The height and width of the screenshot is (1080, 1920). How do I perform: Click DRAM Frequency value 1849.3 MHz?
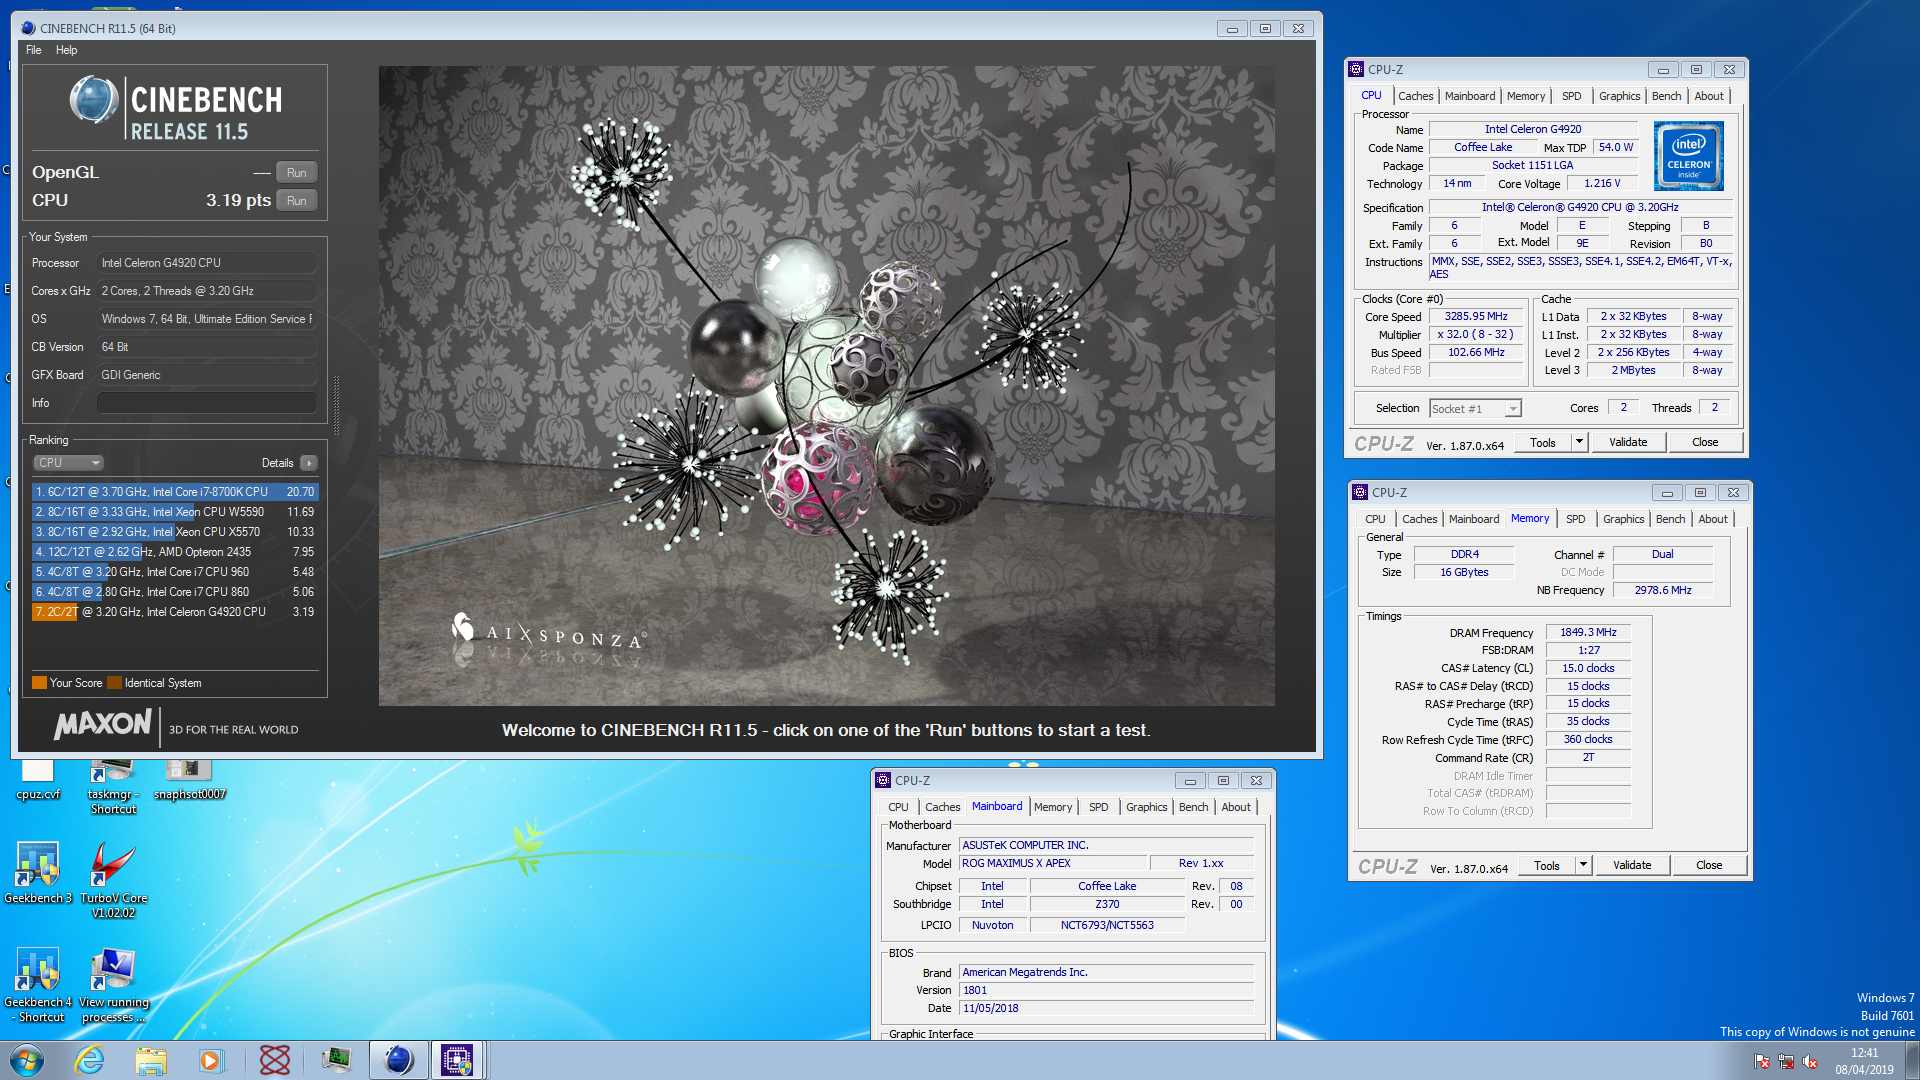(x=1588, y=632)
